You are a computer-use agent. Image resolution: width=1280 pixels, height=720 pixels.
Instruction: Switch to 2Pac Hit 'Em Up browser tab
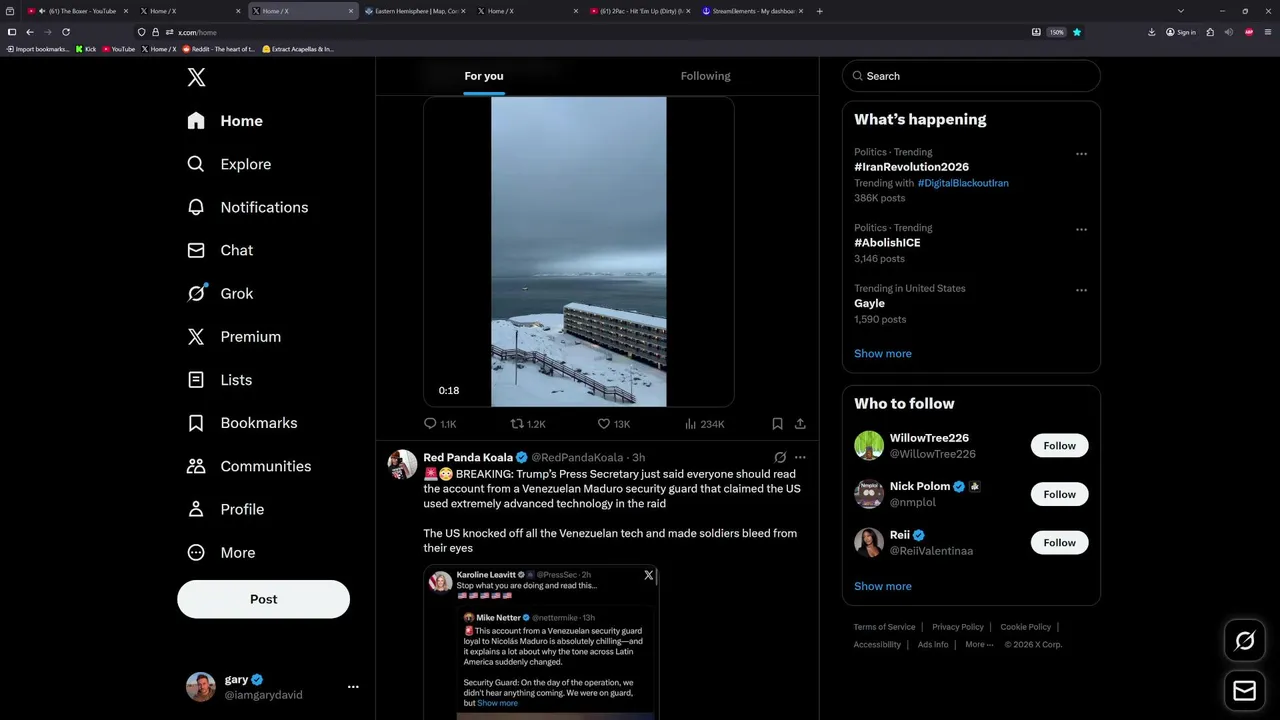pyautogui.click(x=640, y=11)
